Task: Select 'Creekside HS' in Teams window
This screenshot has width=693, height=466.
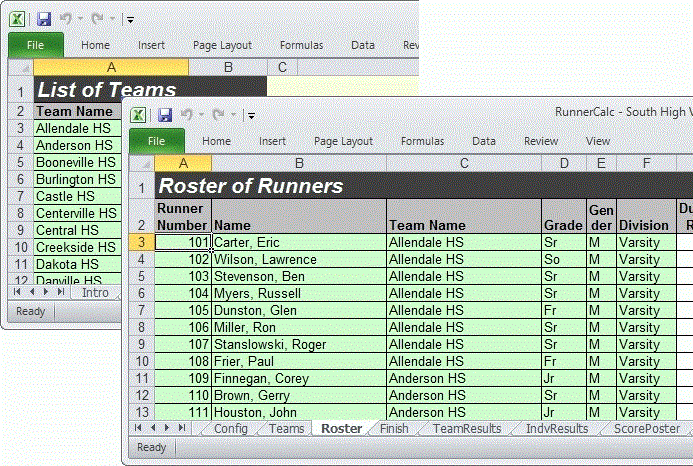Action: tap(77, 247)
